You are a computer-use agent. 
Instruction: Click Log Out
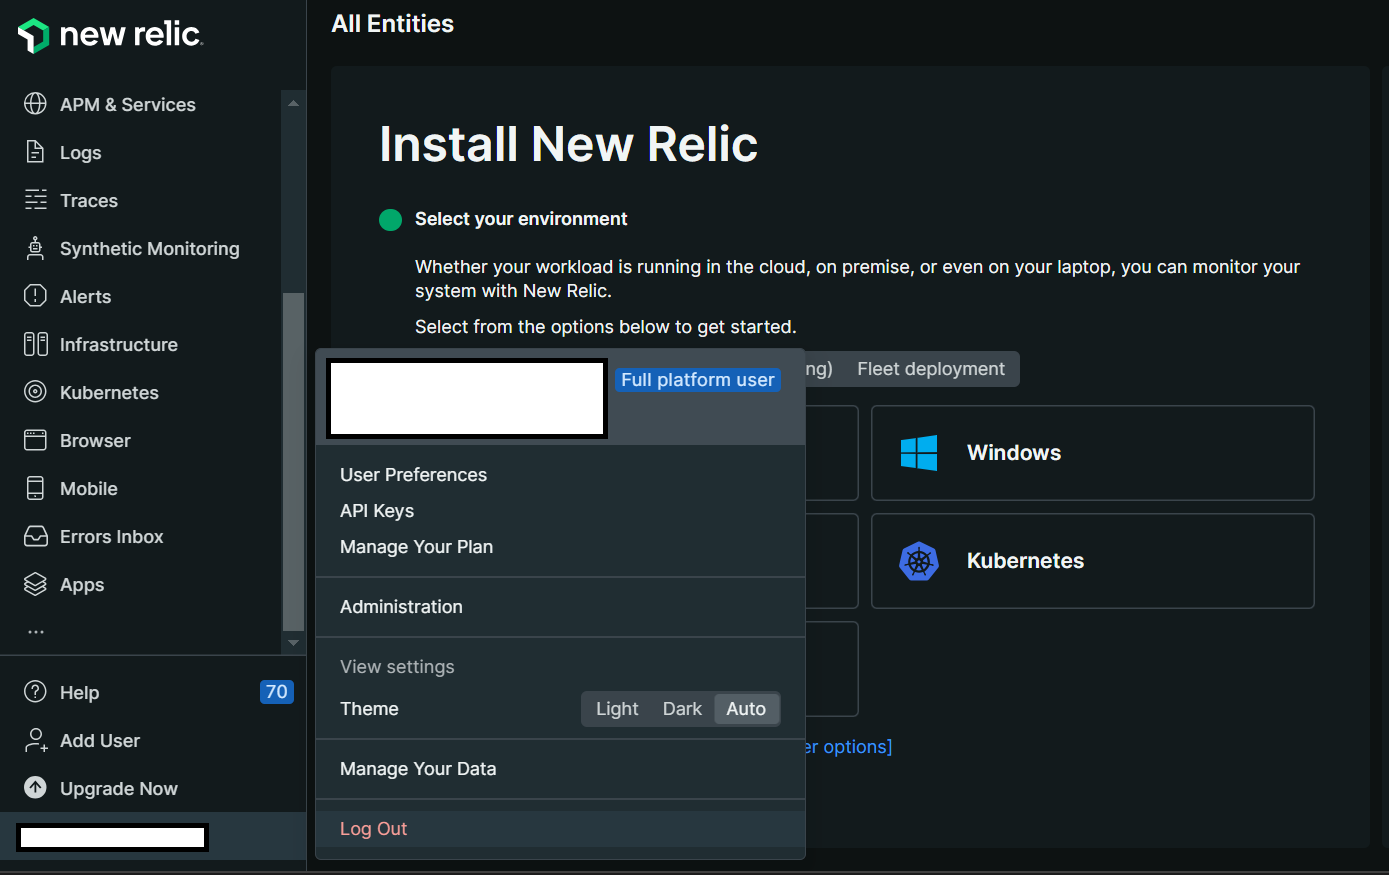(373, 829)
